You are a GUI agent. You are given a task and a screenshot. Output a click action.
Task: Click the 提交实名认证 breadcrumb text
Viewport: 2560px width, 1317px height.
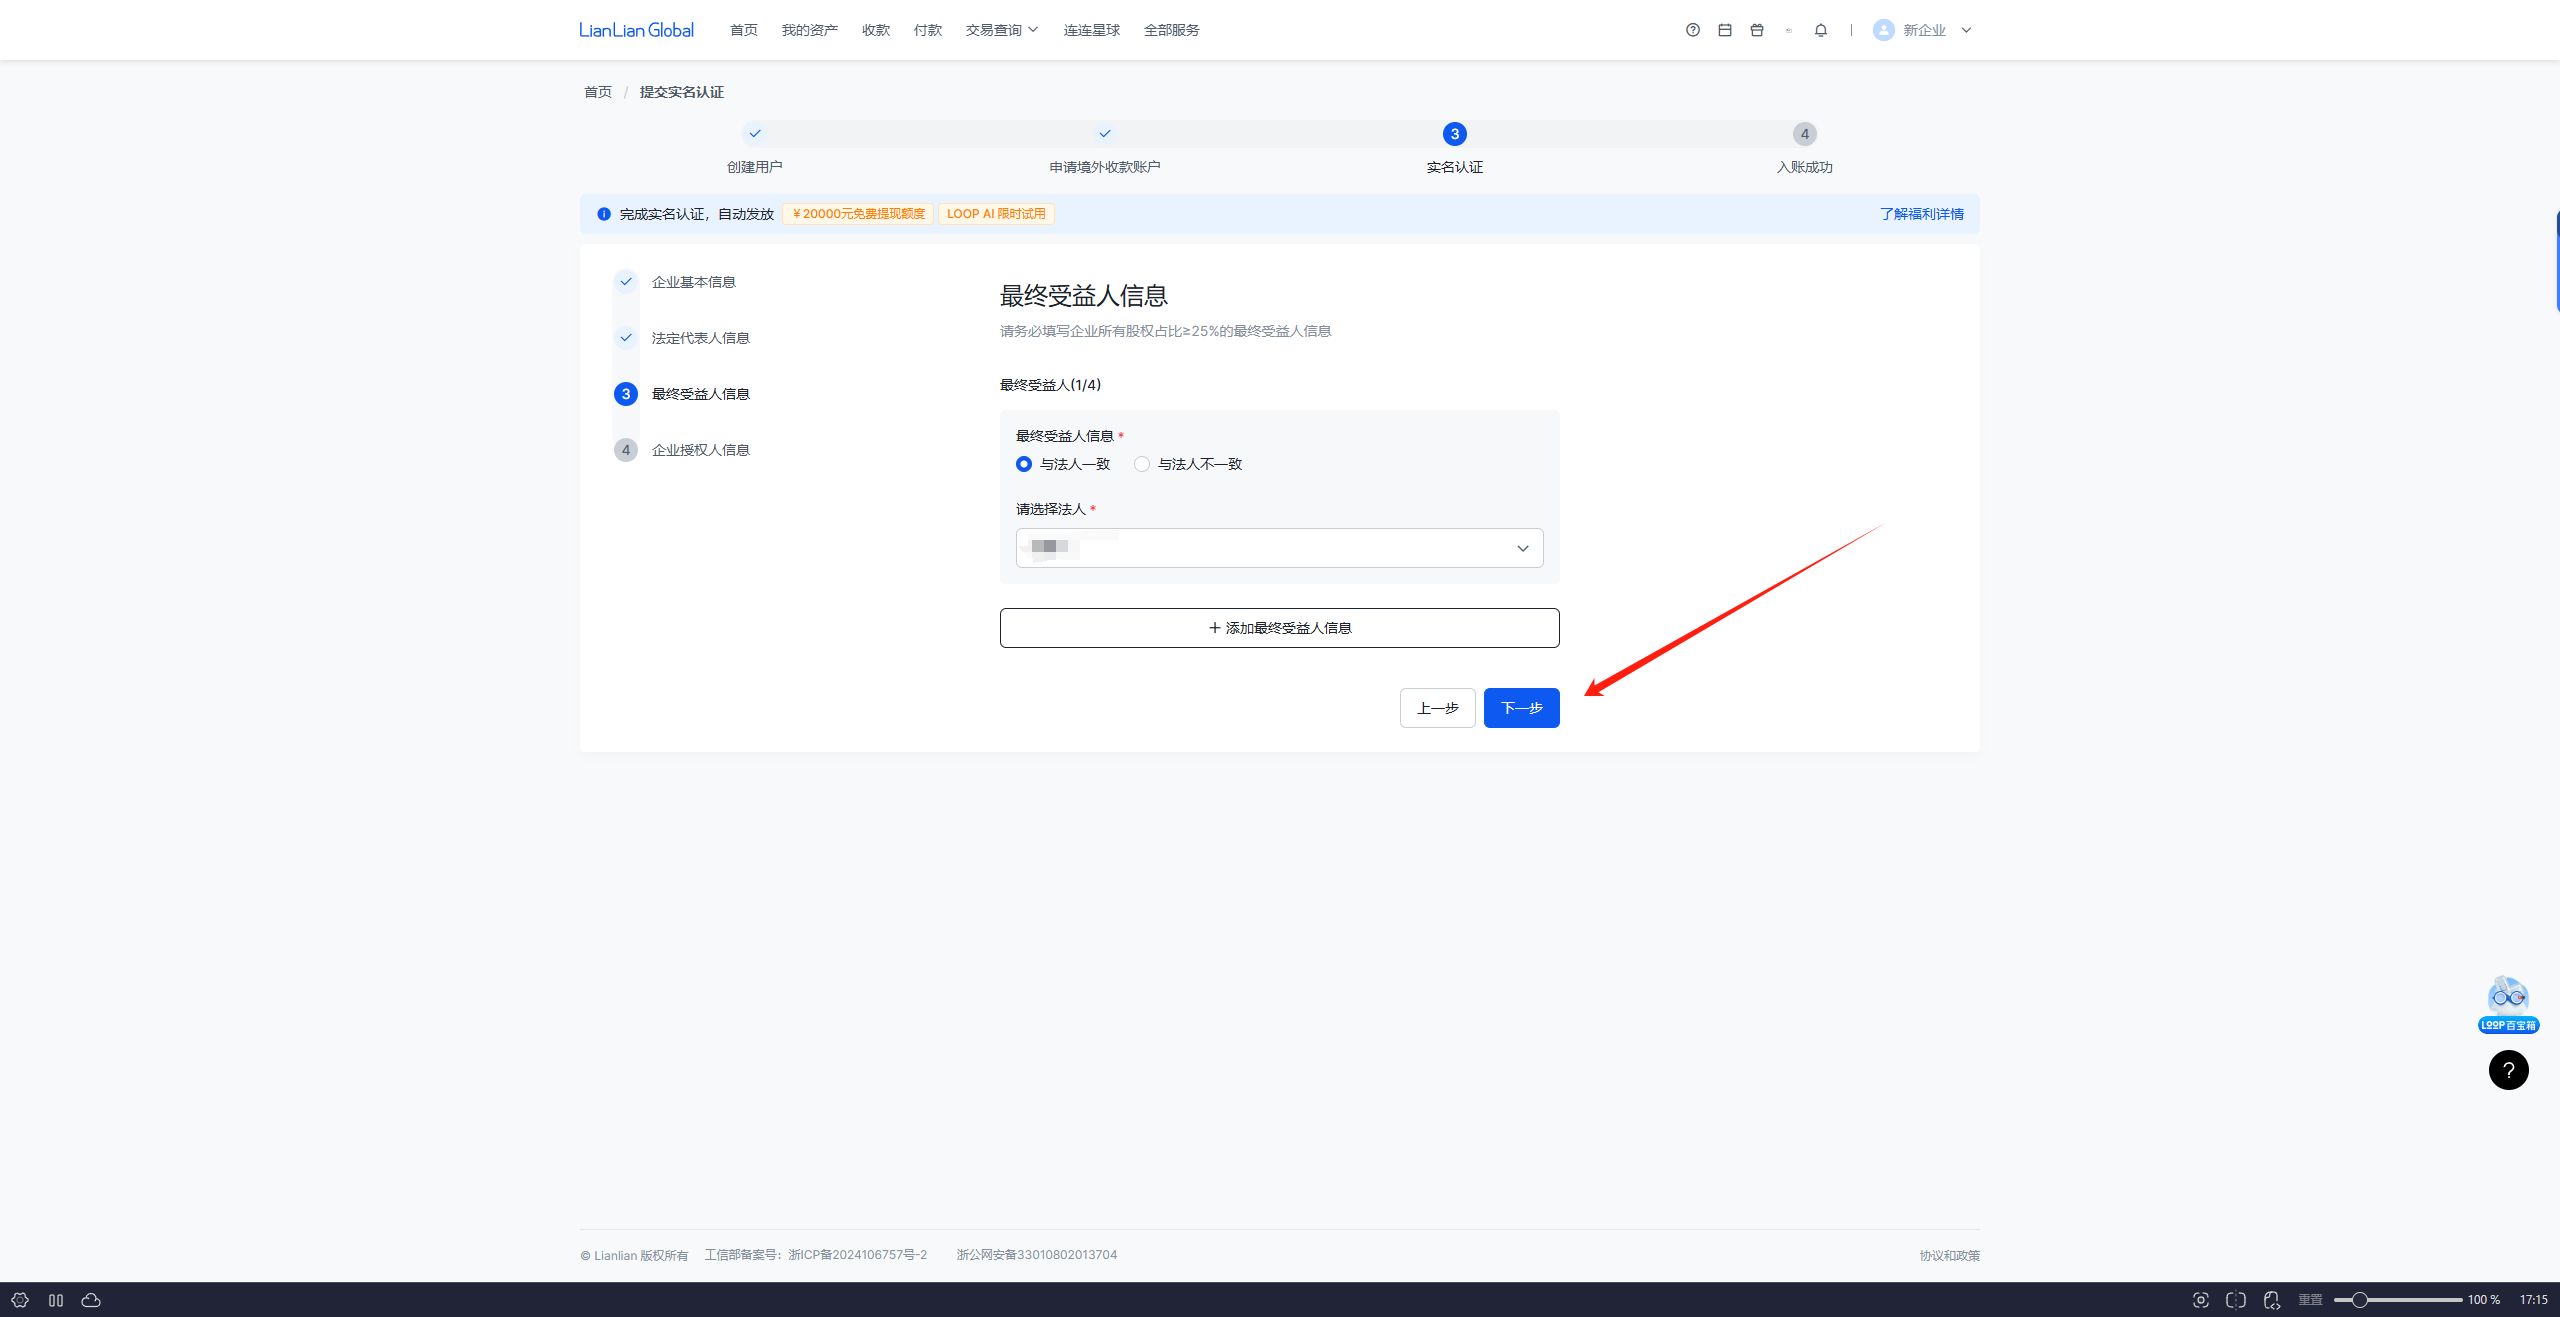pos(682,92)
